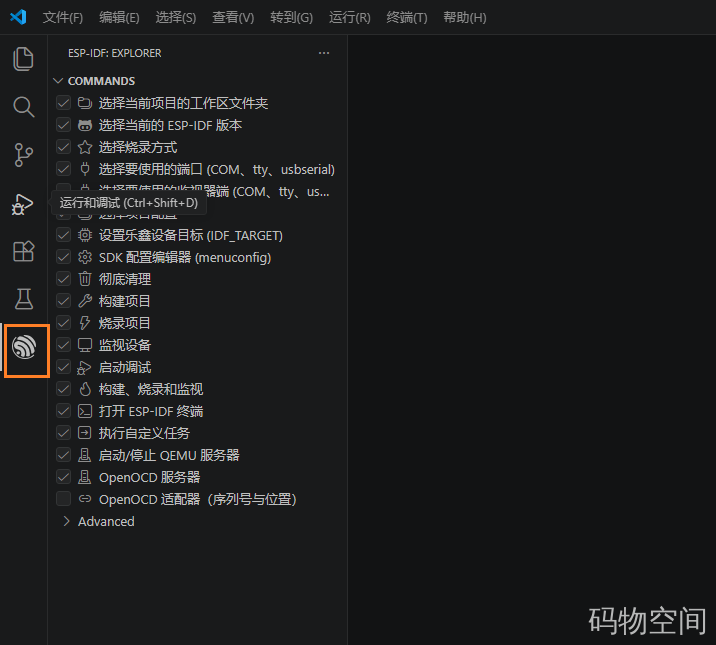This screenshot has height=645, width=716.
Task: Toggle checkbox for 彻底清理
Action: (63, 279)
